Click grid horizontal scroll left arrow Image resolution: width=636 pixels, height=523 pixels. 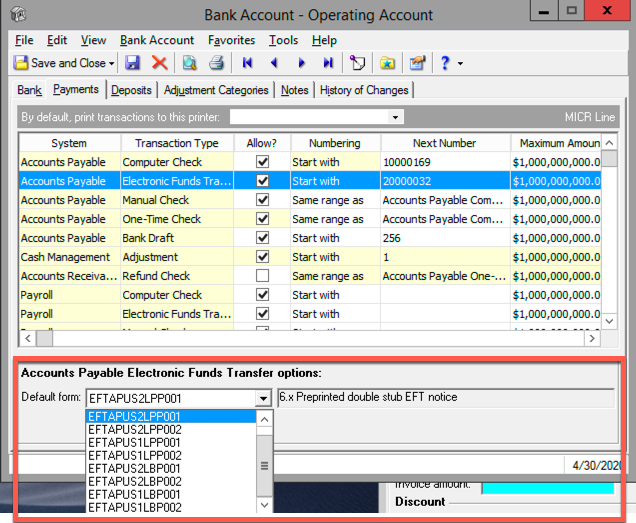click(28, 338)
